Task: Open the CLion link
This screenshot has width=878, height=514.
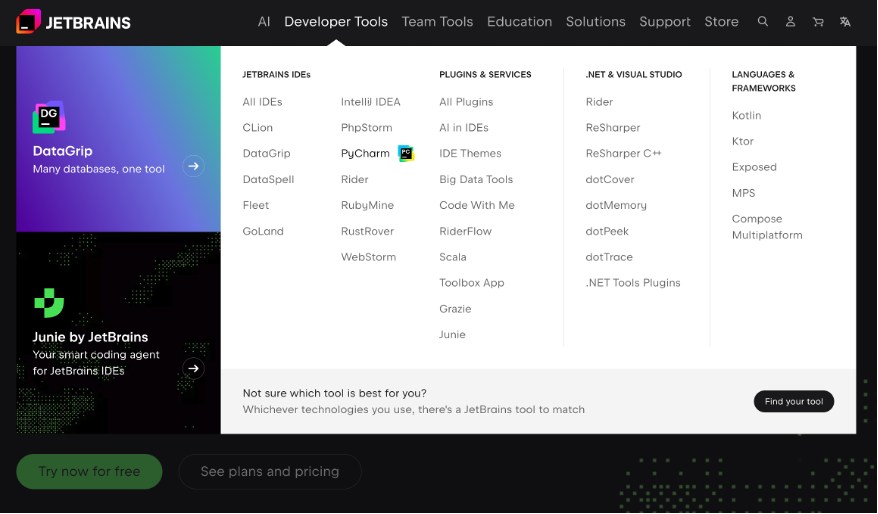Action: pos(258,128)
